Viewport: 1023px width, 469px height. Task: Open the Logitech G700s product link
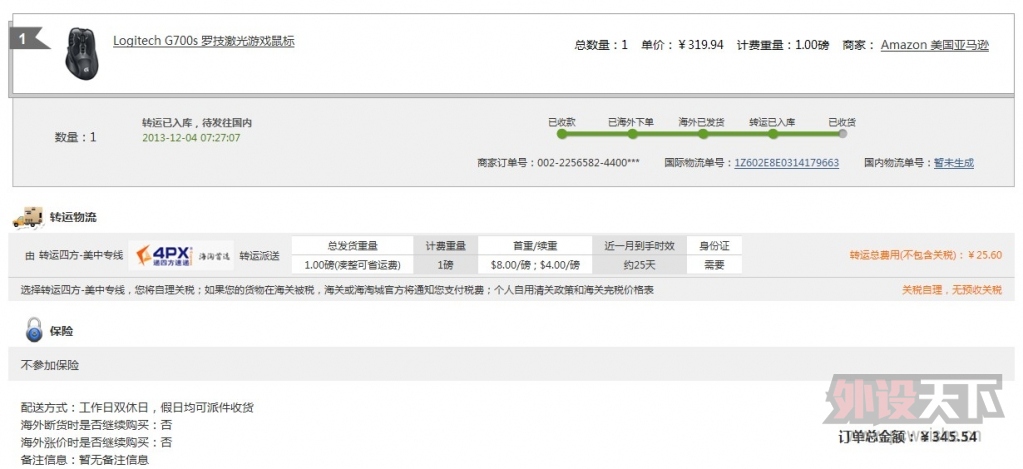point(204,41)
